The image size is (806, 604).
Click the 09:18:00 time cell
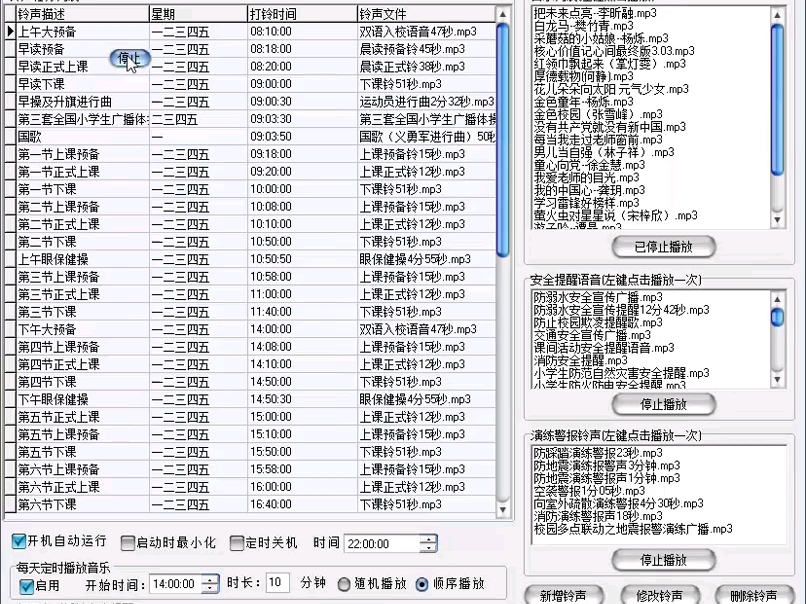click(302, 154)
